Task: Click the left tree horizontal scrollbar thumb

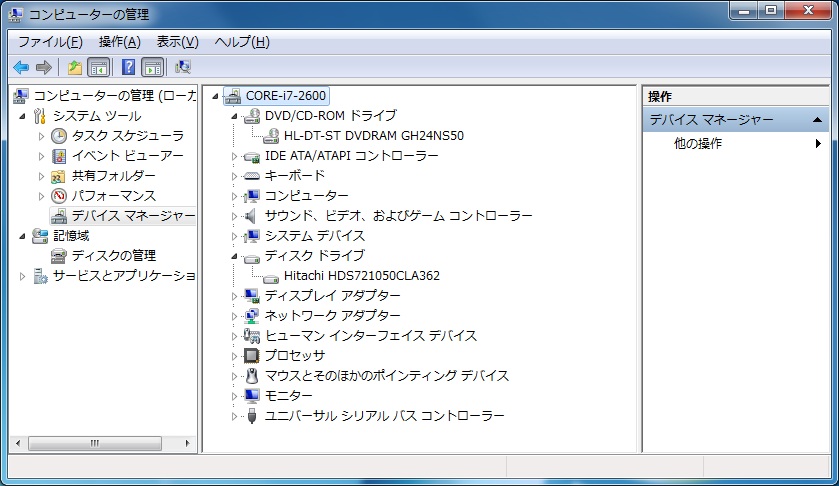Action: 95,443
